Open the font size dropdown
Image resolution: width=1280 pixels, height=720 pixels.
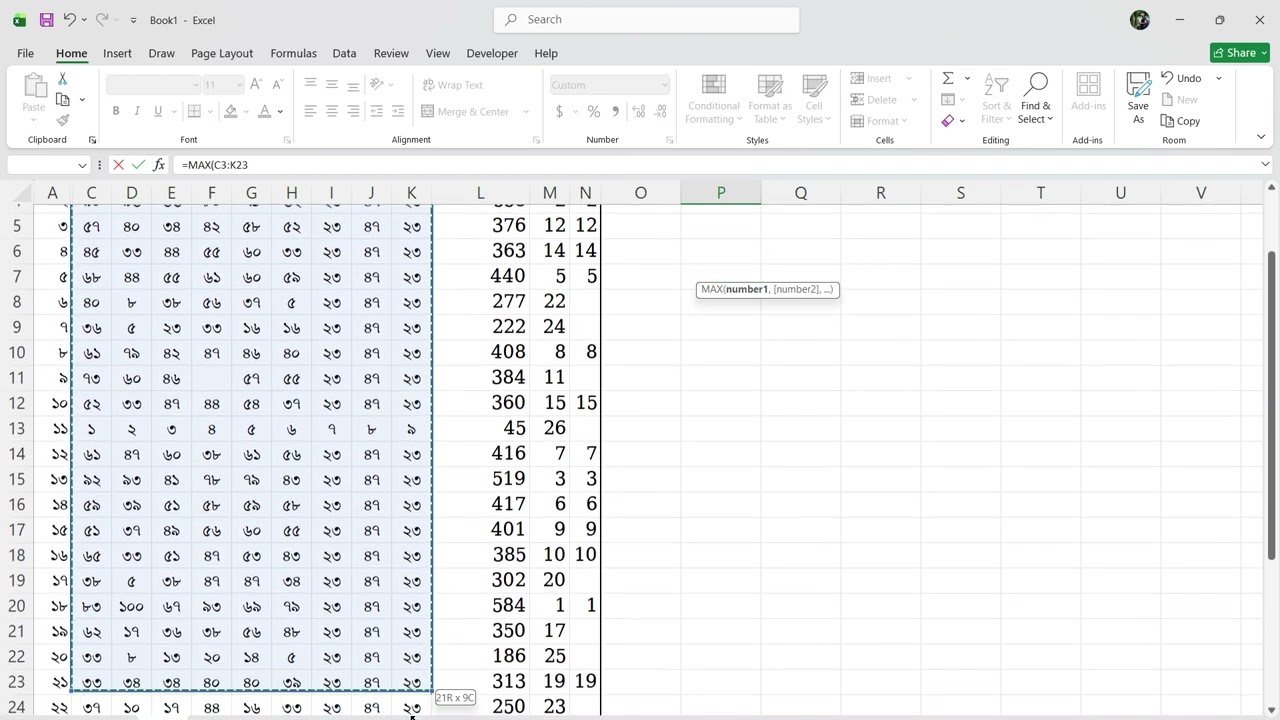(x=238, y=85)
